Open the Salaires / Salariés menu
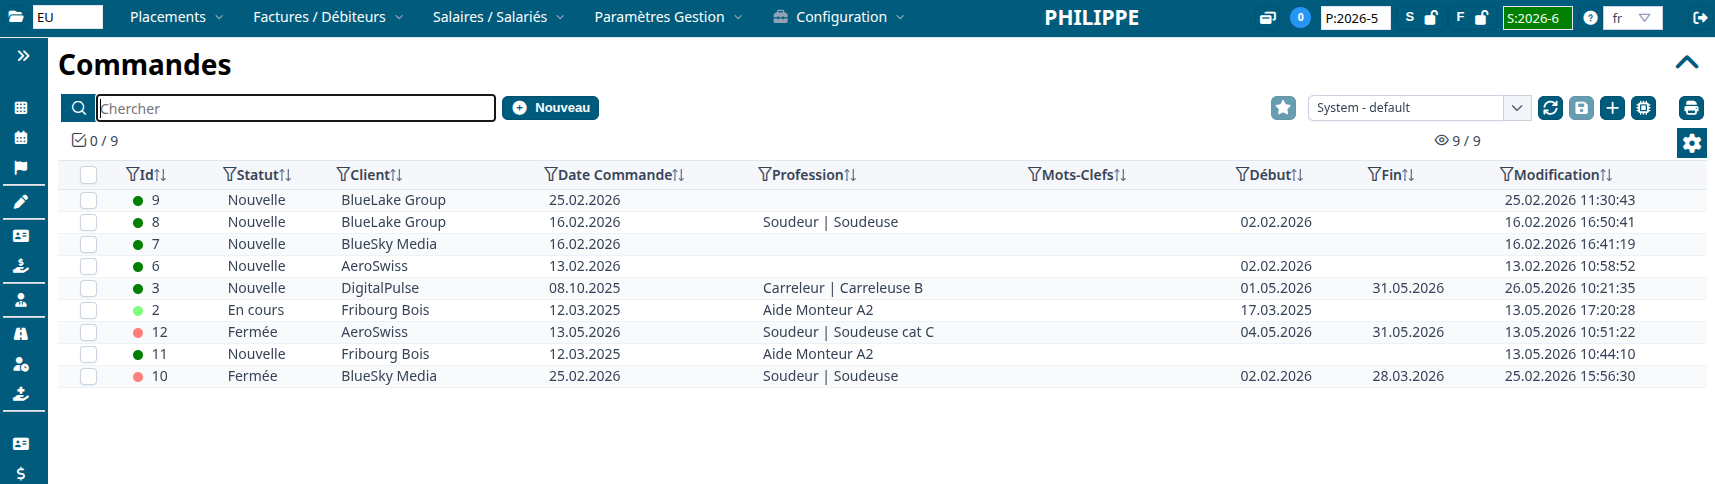Screen dimensions: 1715x484 tap(499, 17)
